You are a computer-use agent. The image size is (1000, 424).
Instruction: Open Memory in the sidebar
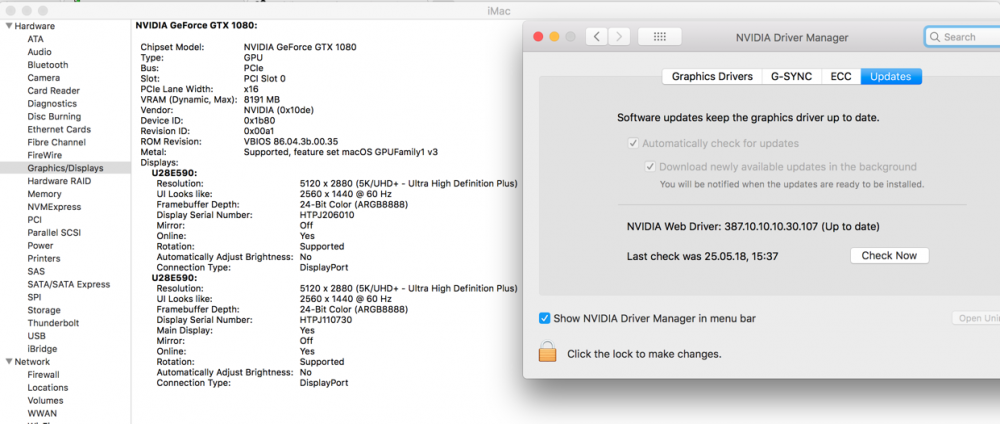[x=45, y=194]
